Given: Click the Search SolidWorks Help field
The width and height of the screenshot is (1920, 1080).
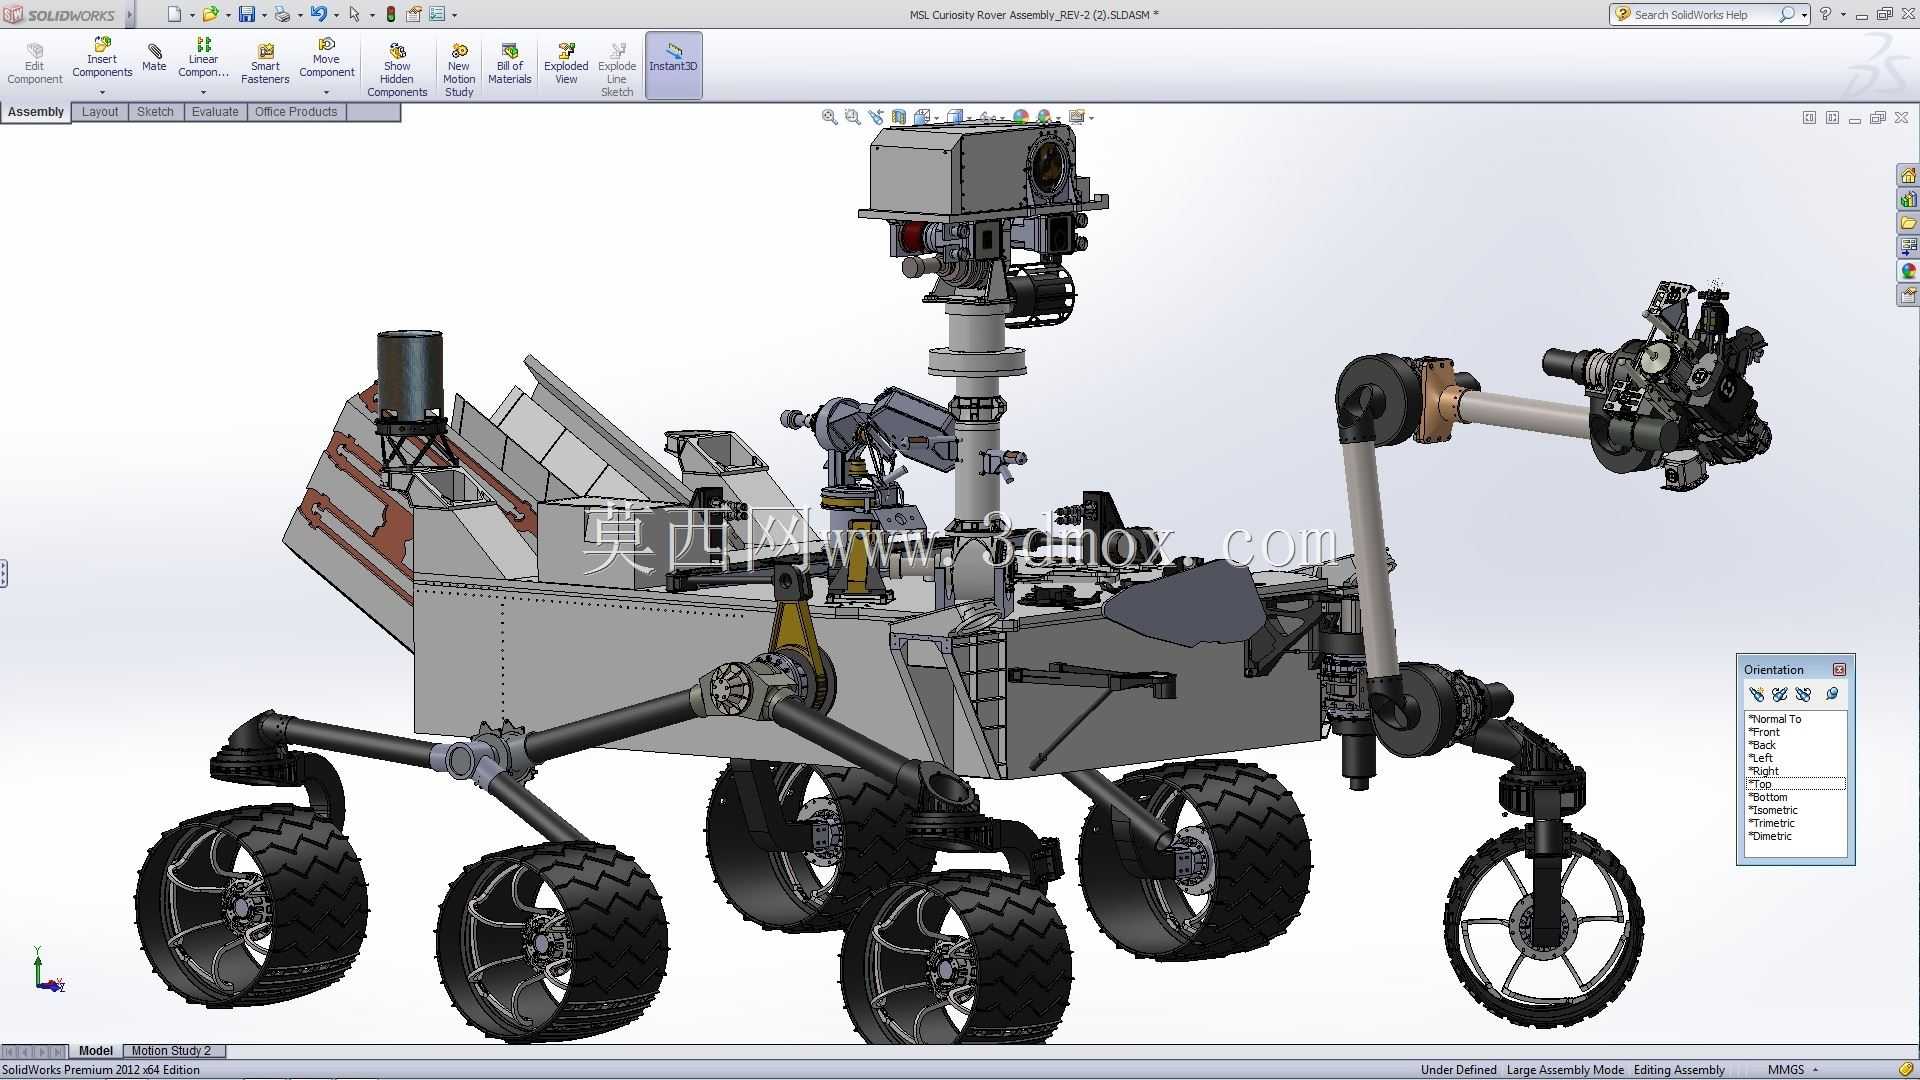Looking at the screenshot, I should tap(1709, 14).
